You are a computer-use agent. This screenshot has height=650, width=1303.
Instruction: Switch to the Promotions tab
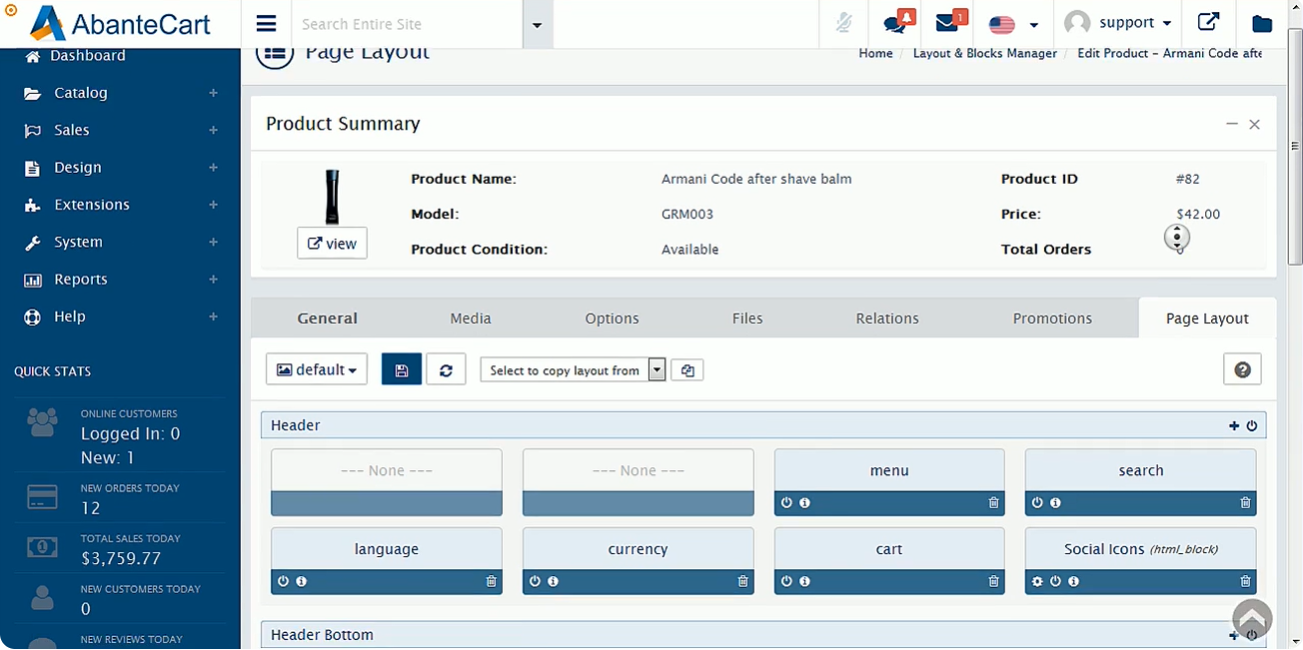coord(1052,318)
